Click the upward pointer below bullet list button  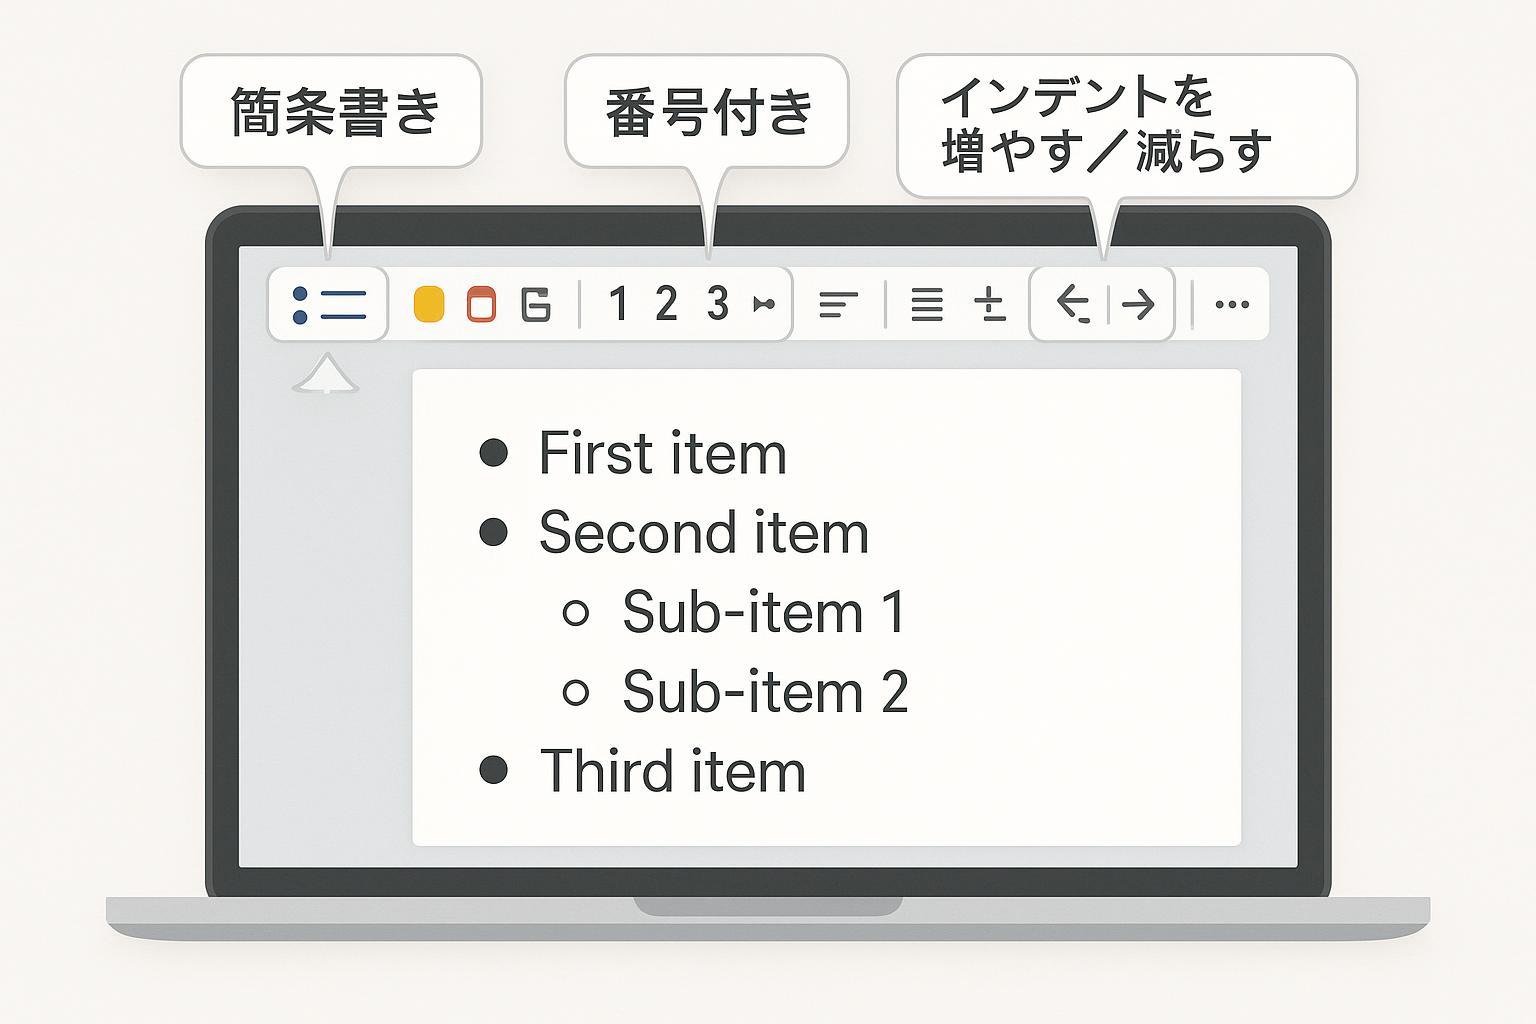326,374
